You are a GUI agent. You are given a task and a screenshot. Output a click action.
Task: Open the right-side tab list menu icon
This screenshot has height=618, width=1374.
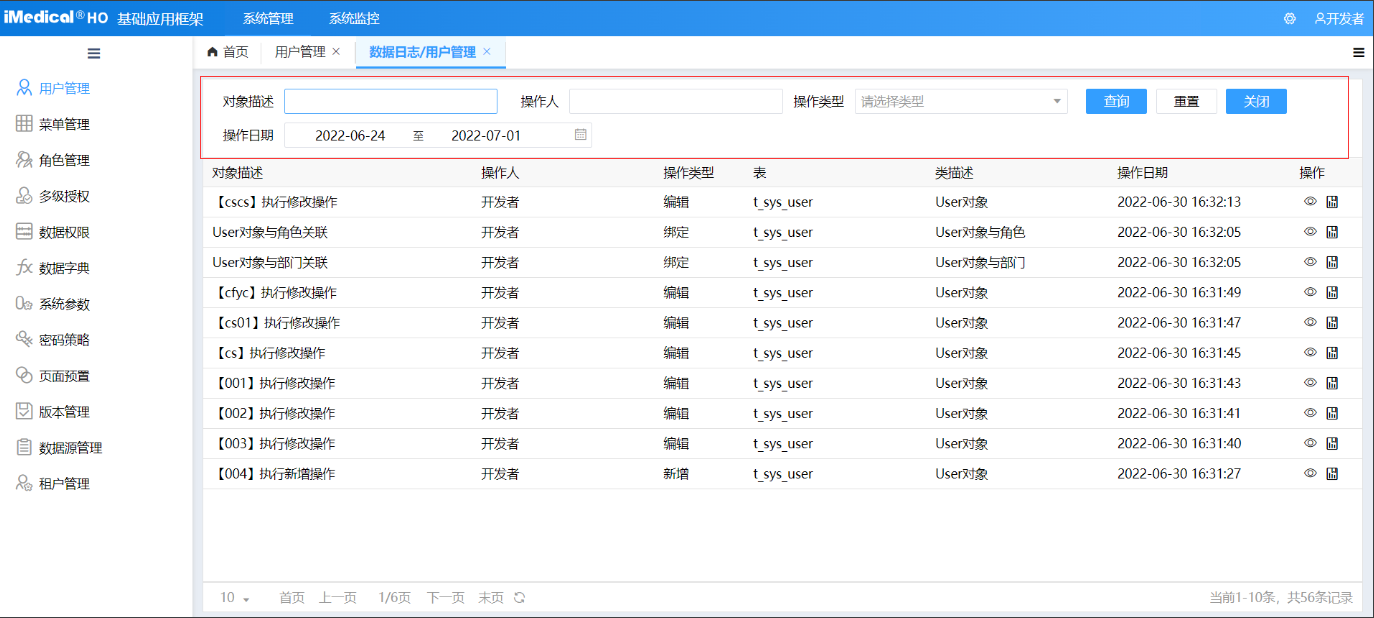pyautogui.click(x=1359, y=53)
